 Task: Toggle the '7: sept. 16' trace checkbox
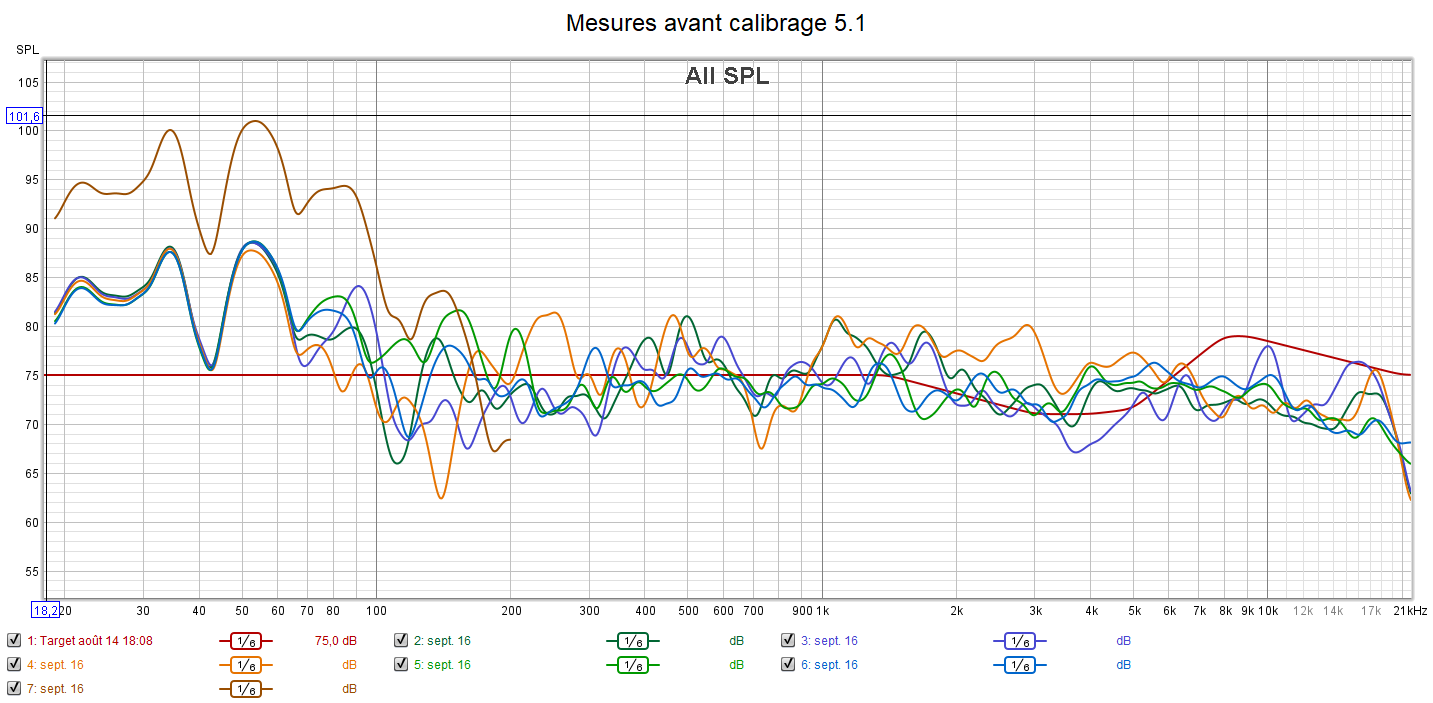coord(14,689)
